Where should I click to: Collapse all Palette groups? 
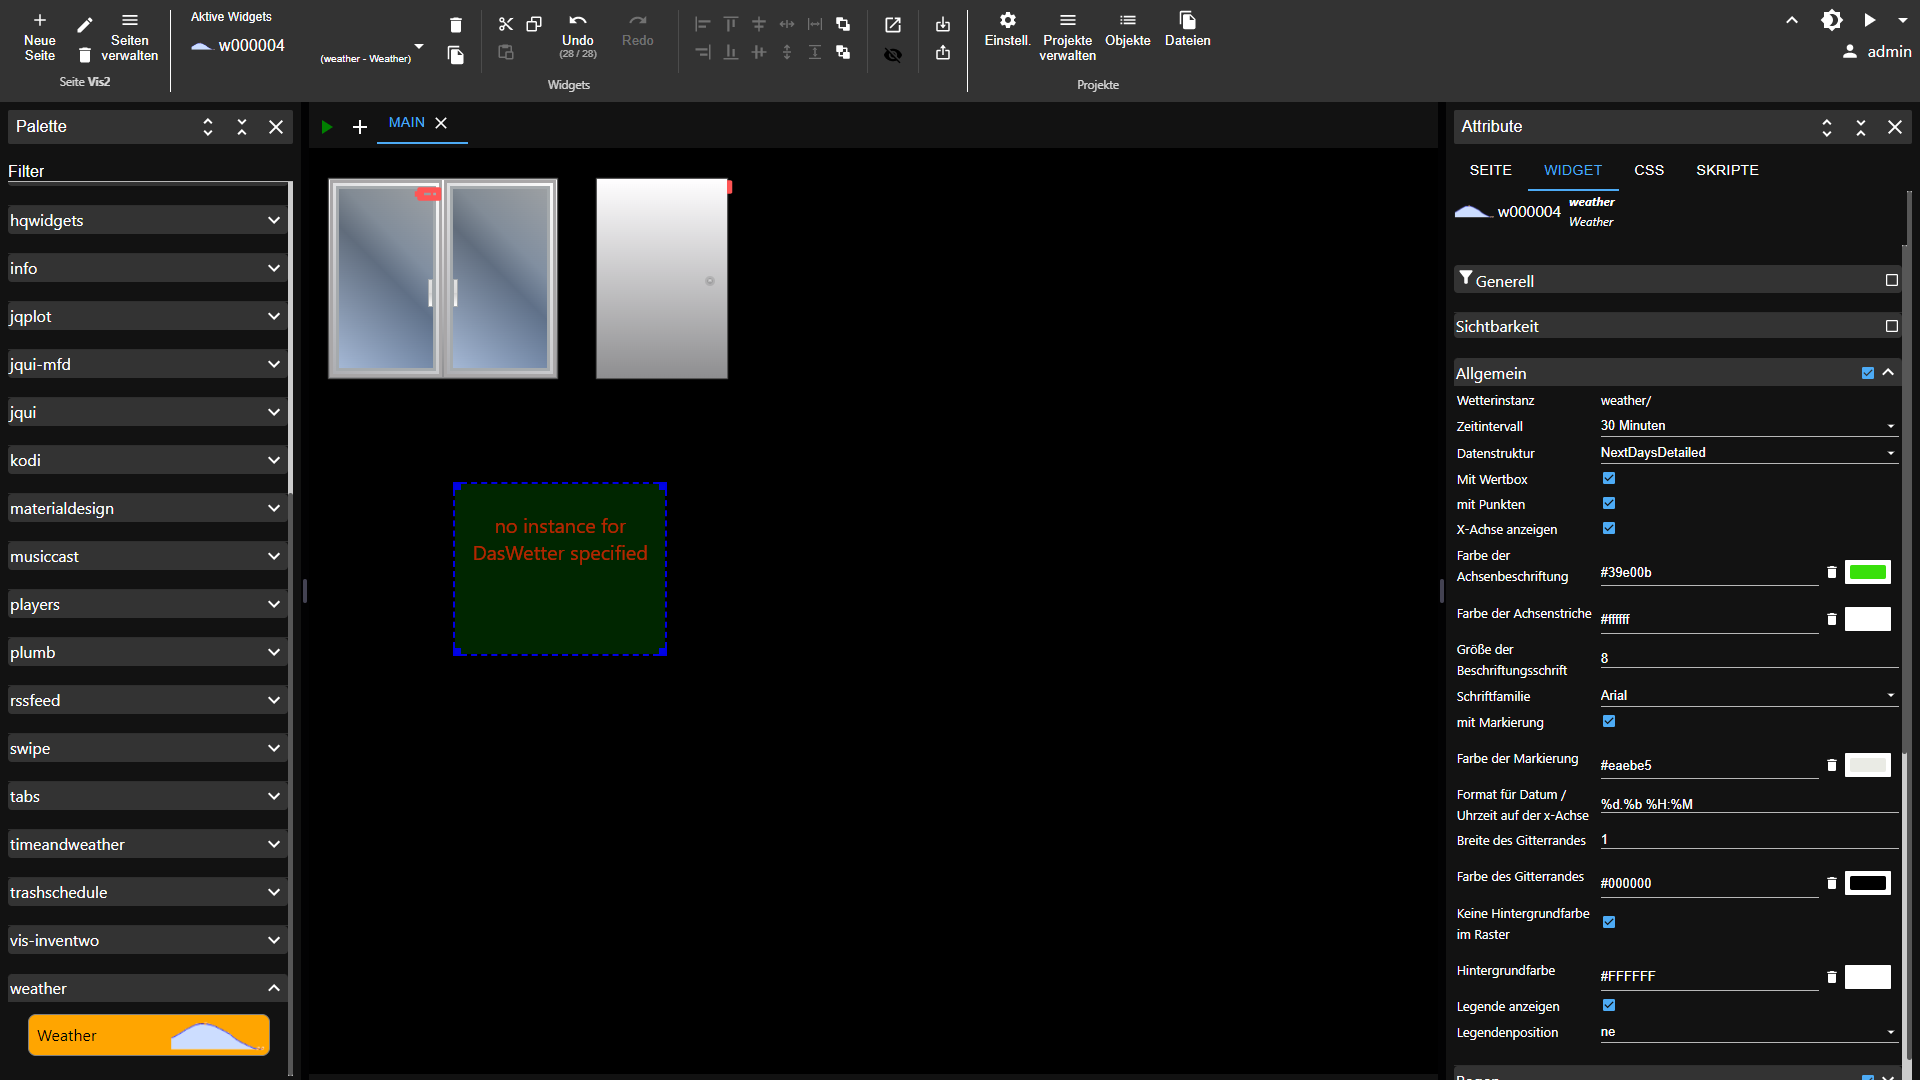pyautogui.click(x=242, y=127)
